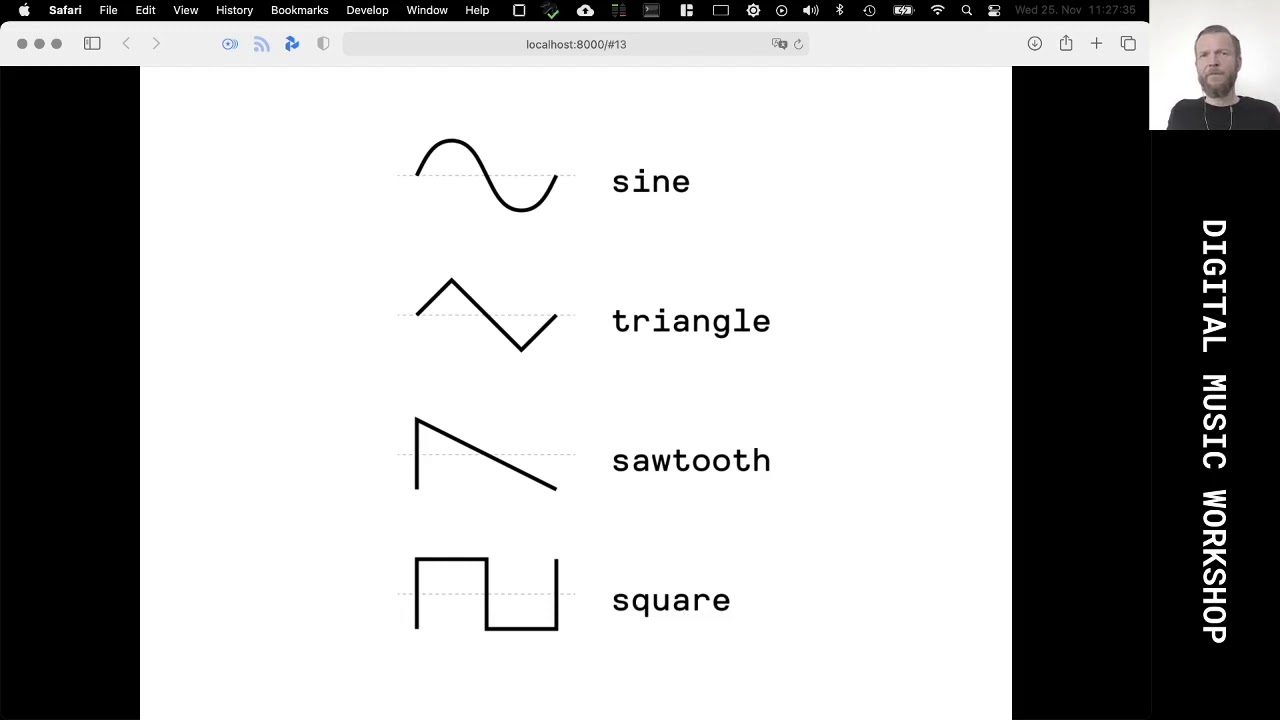Screen dimensions: 1280x720
Task: Click the rounded square menu bar icon
Action: point(519,10)
